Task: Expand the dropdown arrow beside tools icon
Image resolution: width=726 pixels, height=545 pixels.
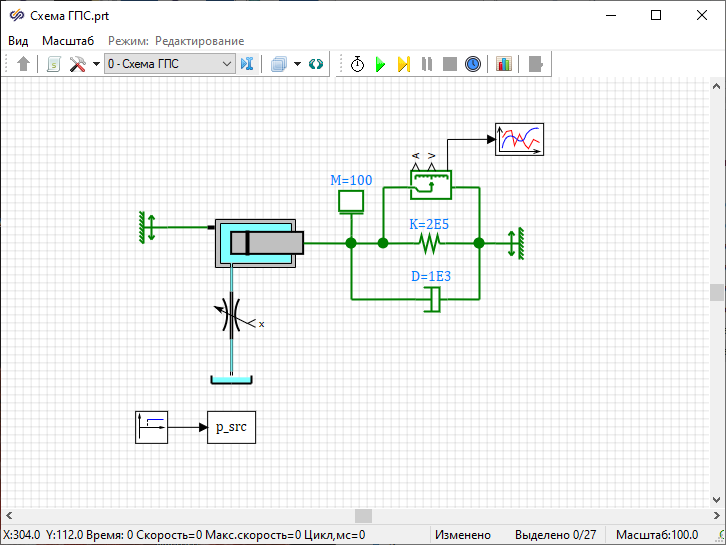Action: coord(96,64)
